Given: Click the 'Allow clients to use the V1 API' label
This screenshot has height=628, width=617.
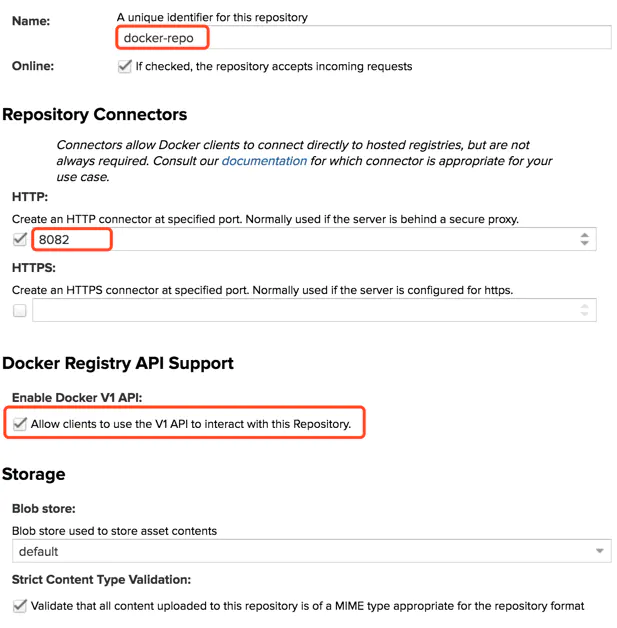Looking at the screenshot, I should 191,424.
